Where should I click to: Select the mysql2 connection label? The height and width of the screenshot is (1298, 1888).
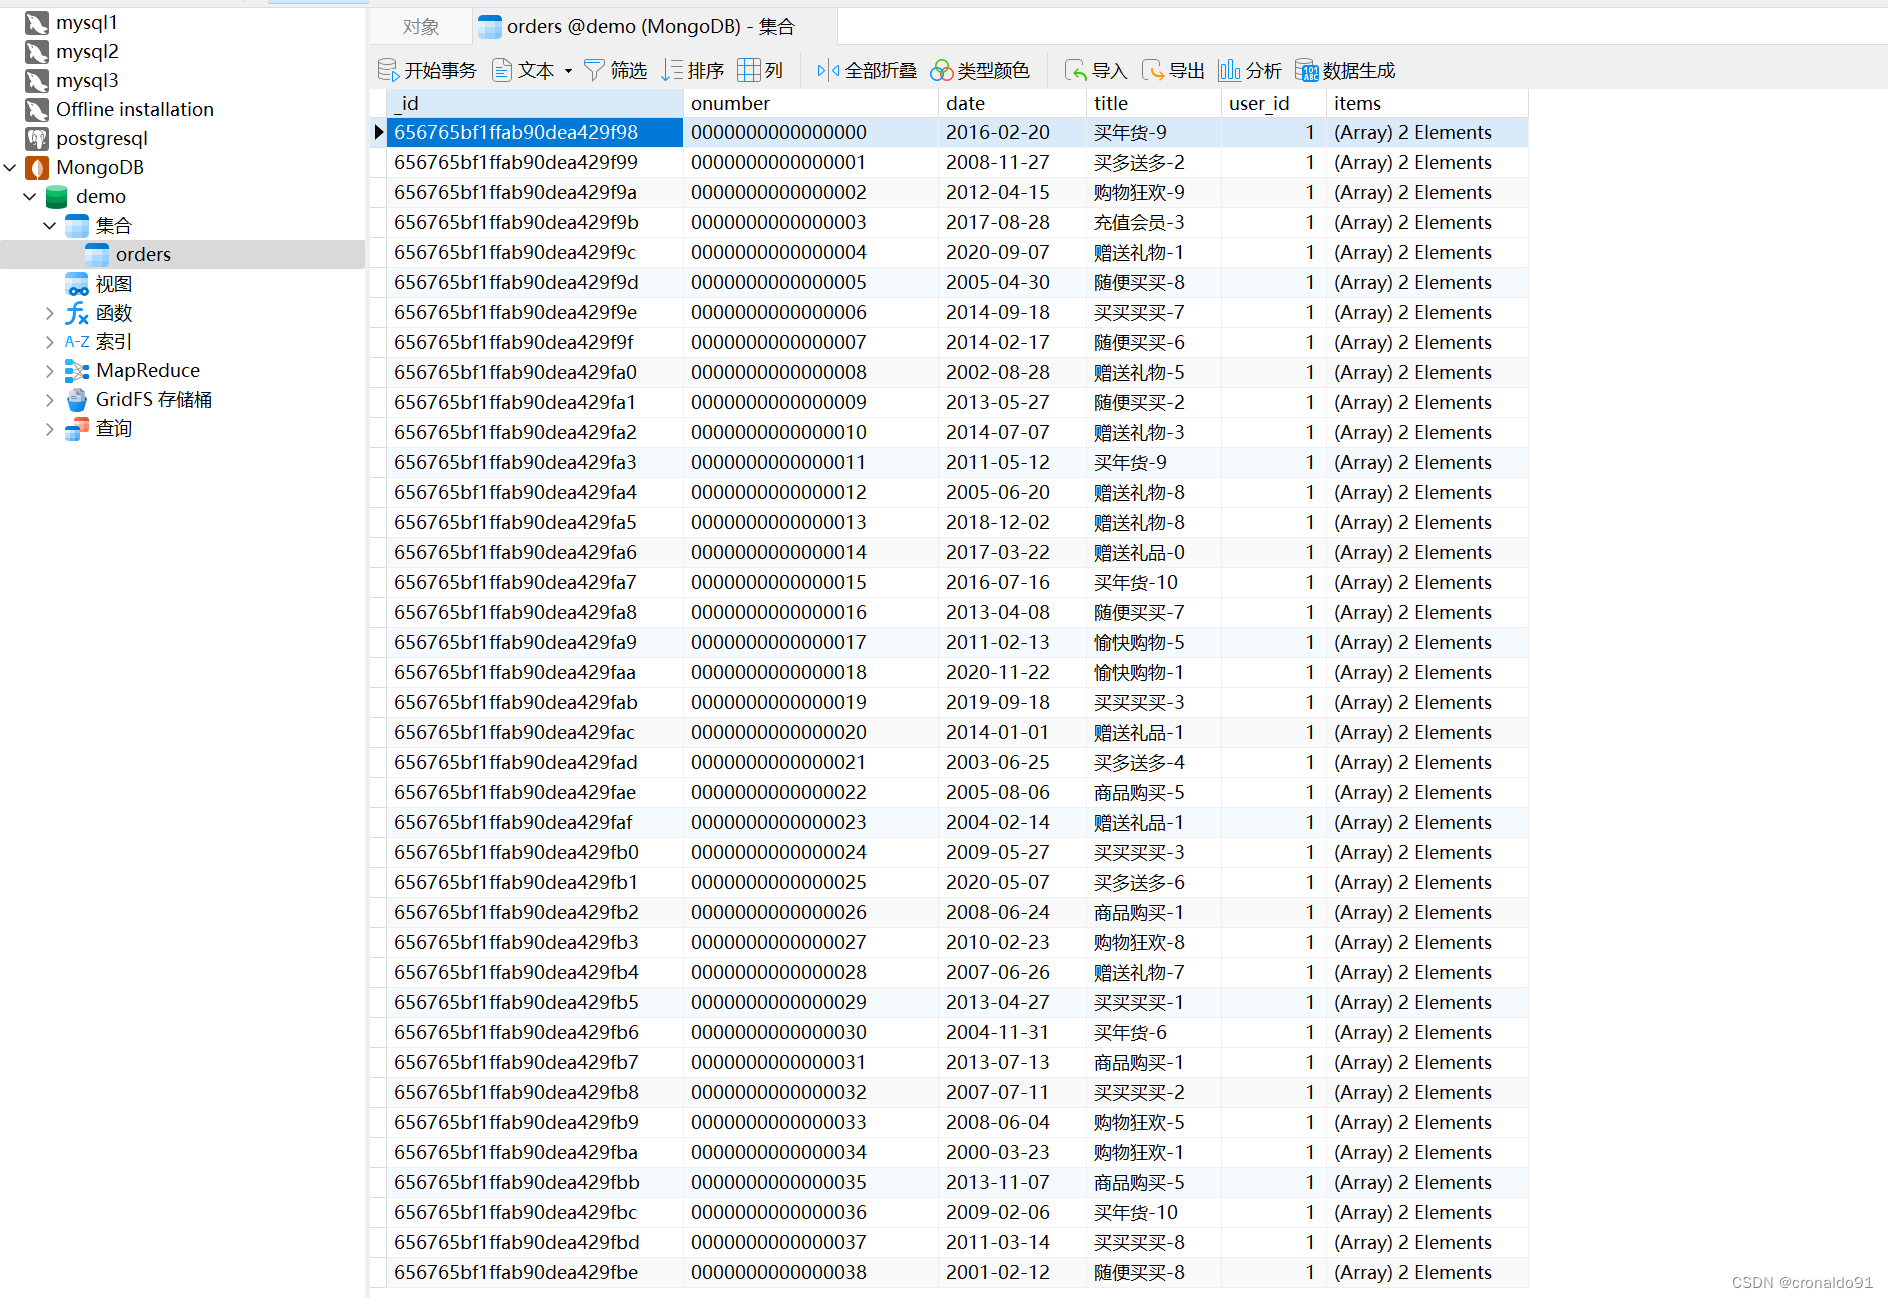87,51
